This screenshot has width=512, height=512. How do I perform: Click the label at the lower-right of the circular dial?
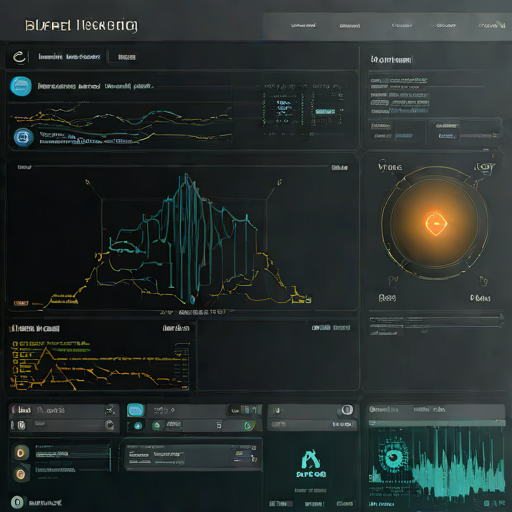click(480, 298)
